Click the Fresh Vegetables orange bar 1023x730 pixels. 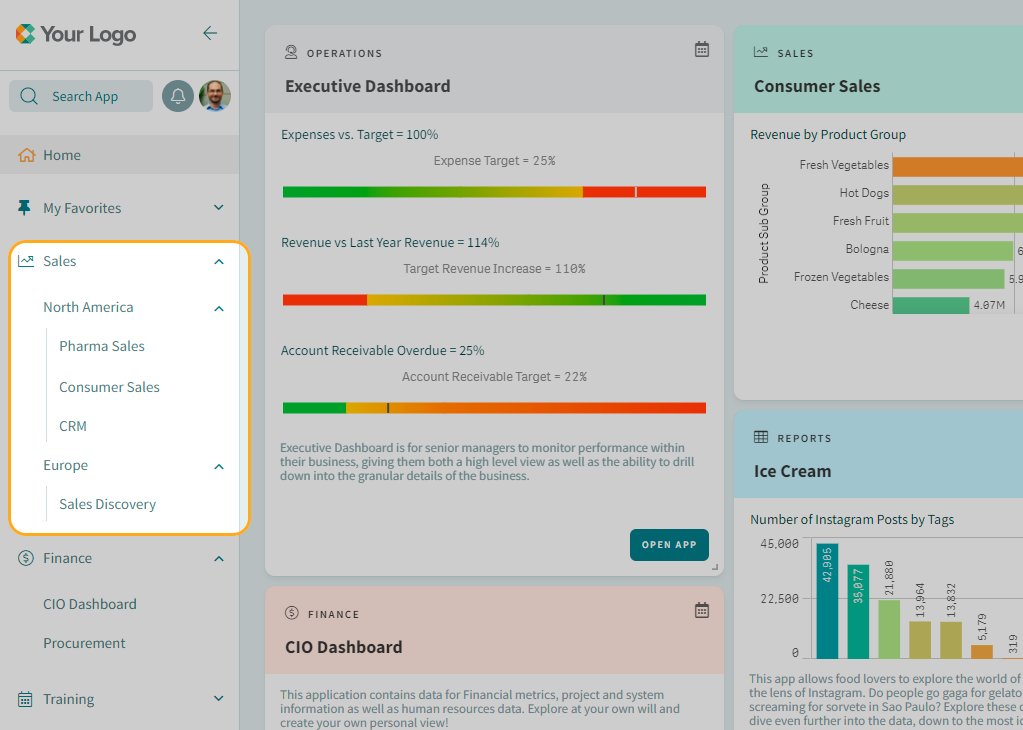pyautogui.click(x=958, y=166)
